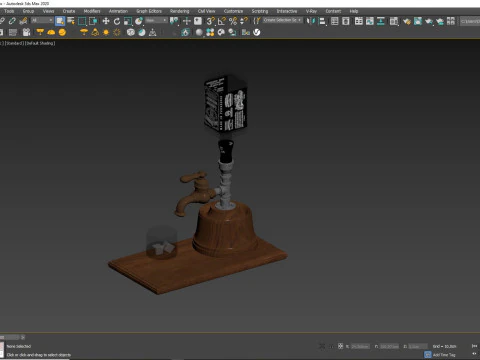480x360 pixels.
Task: Select the Select and Scale tool
Action: 128,21
